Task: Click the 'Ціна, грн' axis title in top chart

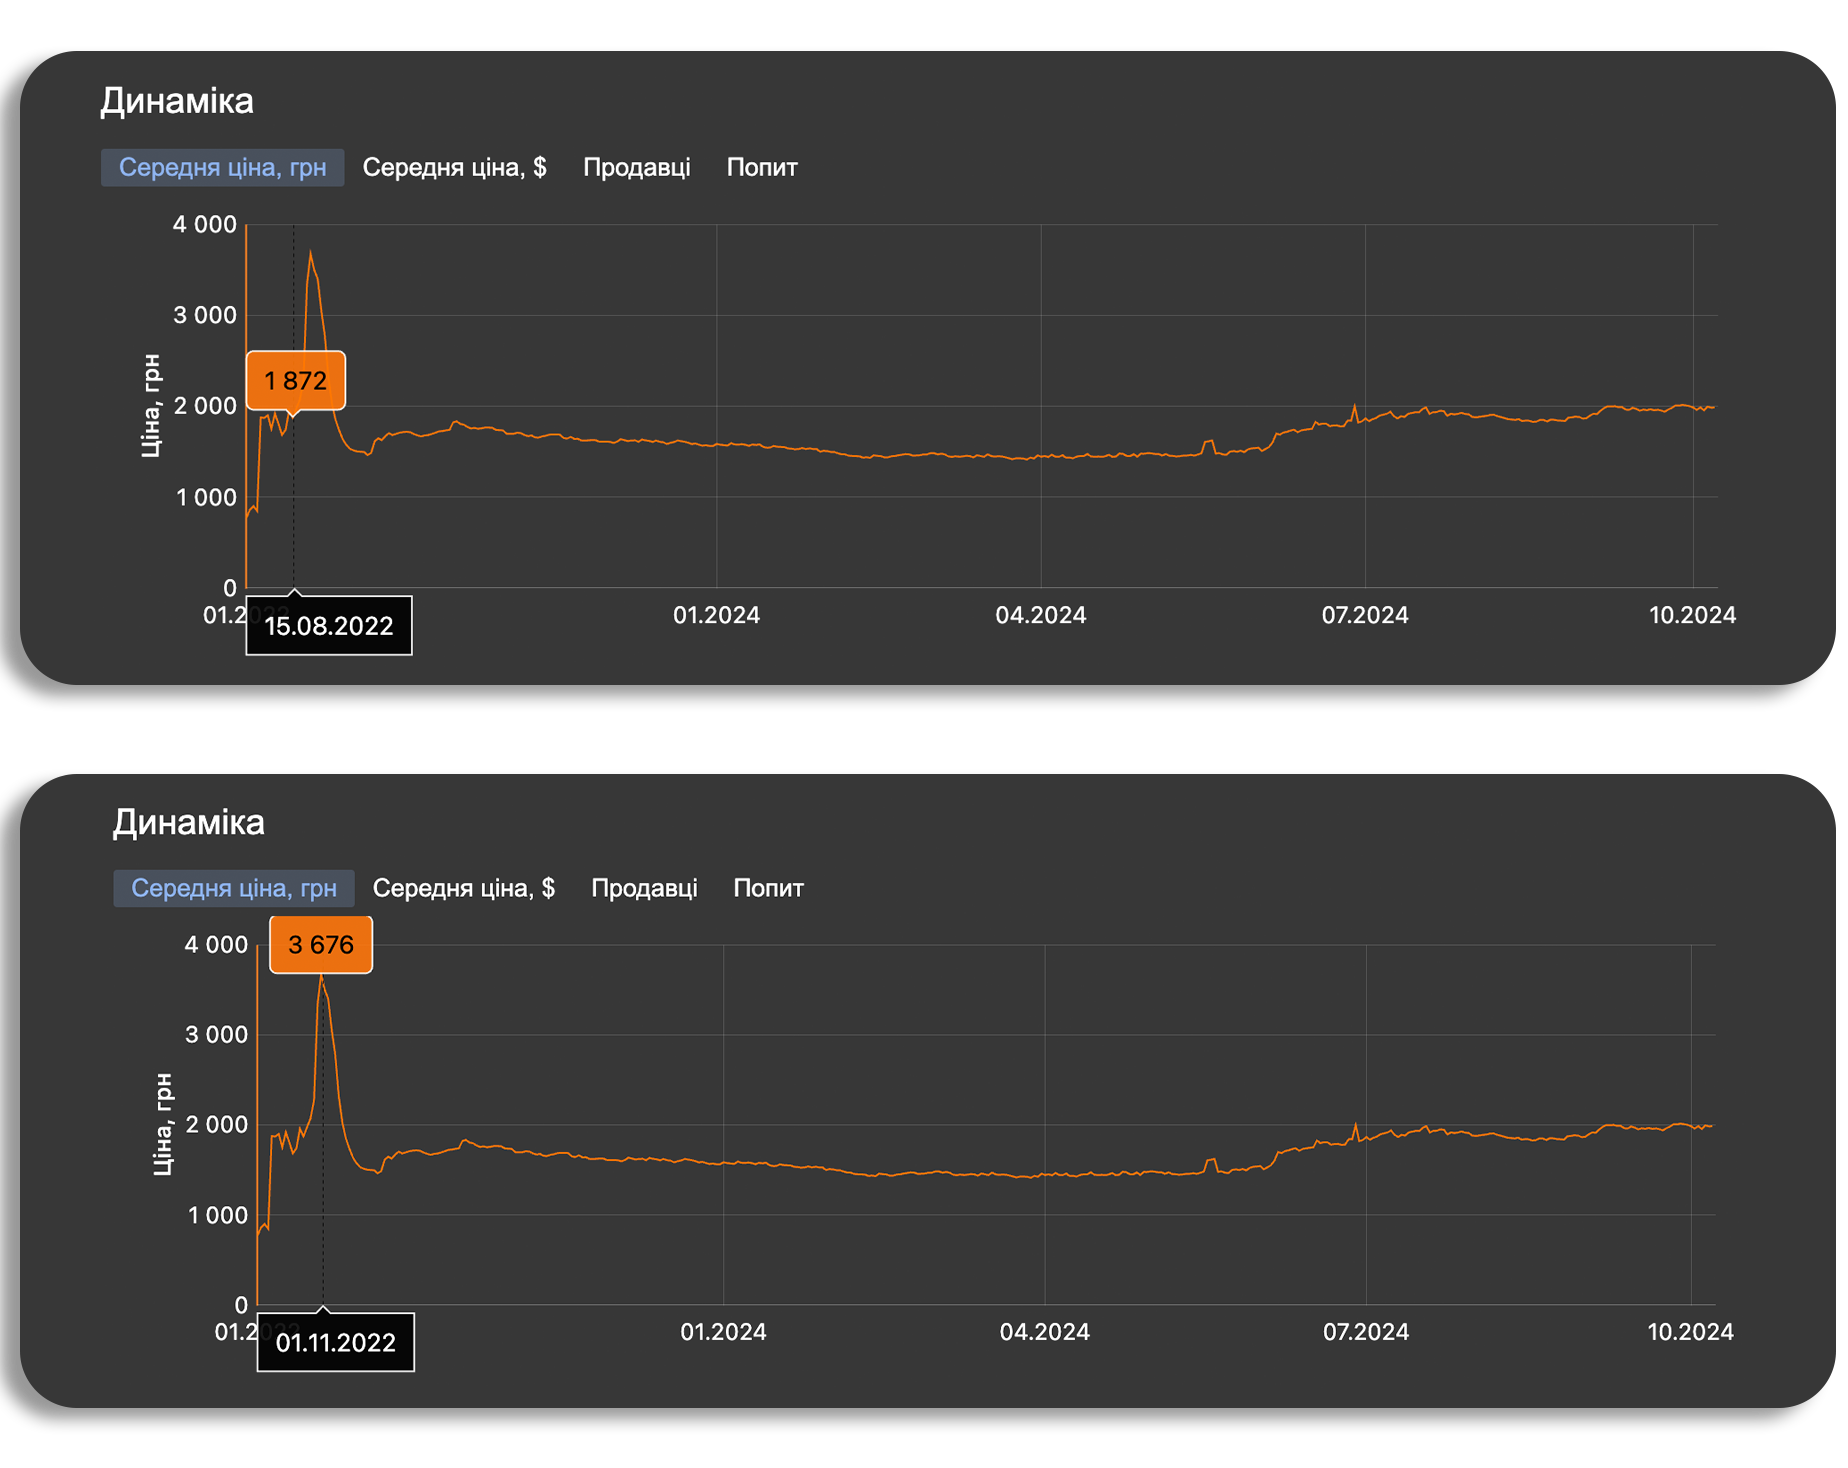Action: coord(150,405)
